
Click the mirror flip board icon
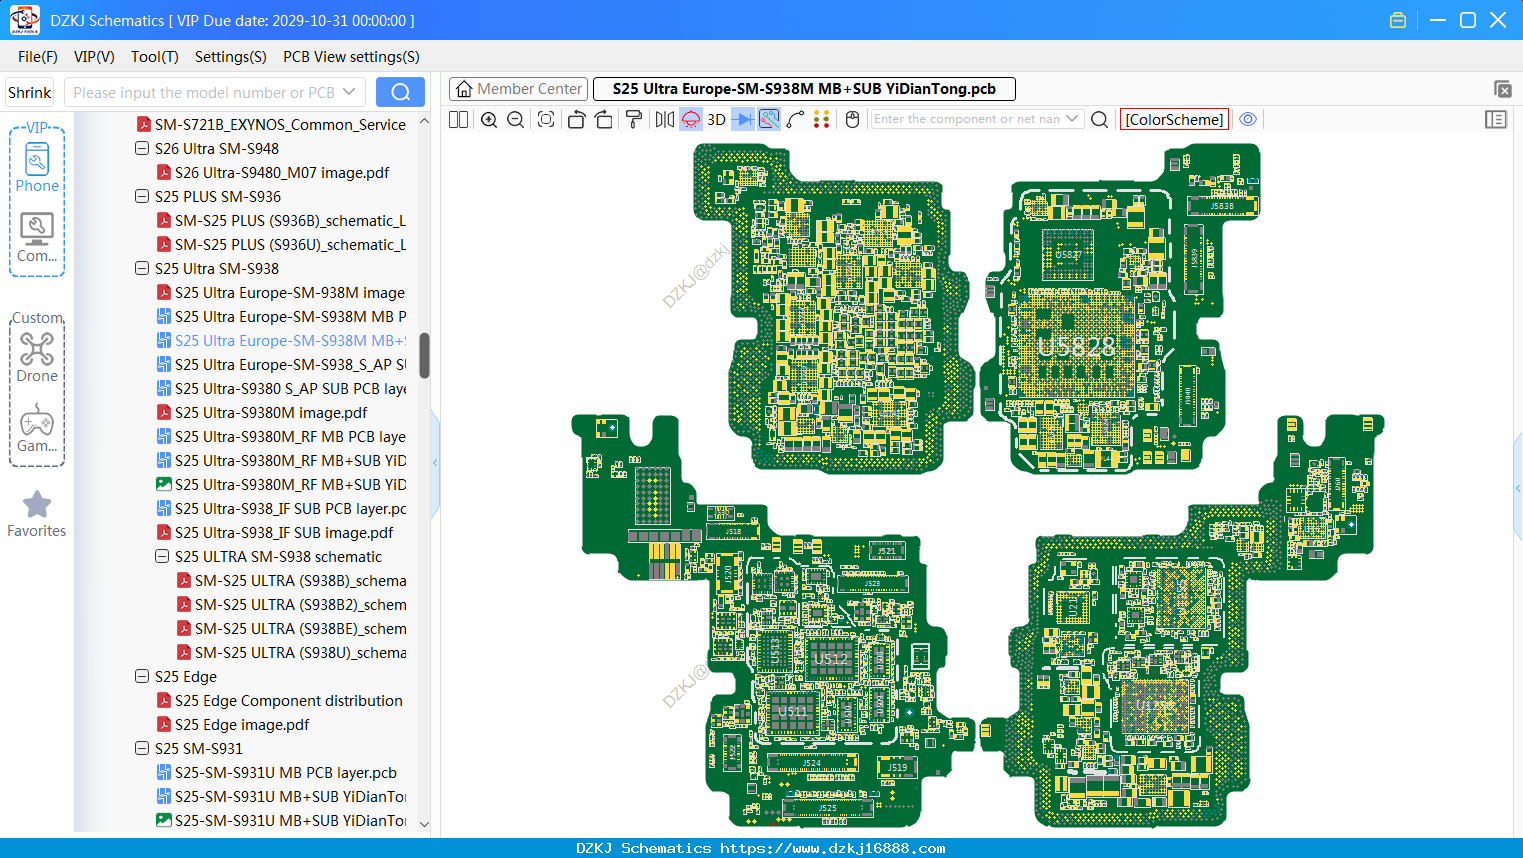665,119
